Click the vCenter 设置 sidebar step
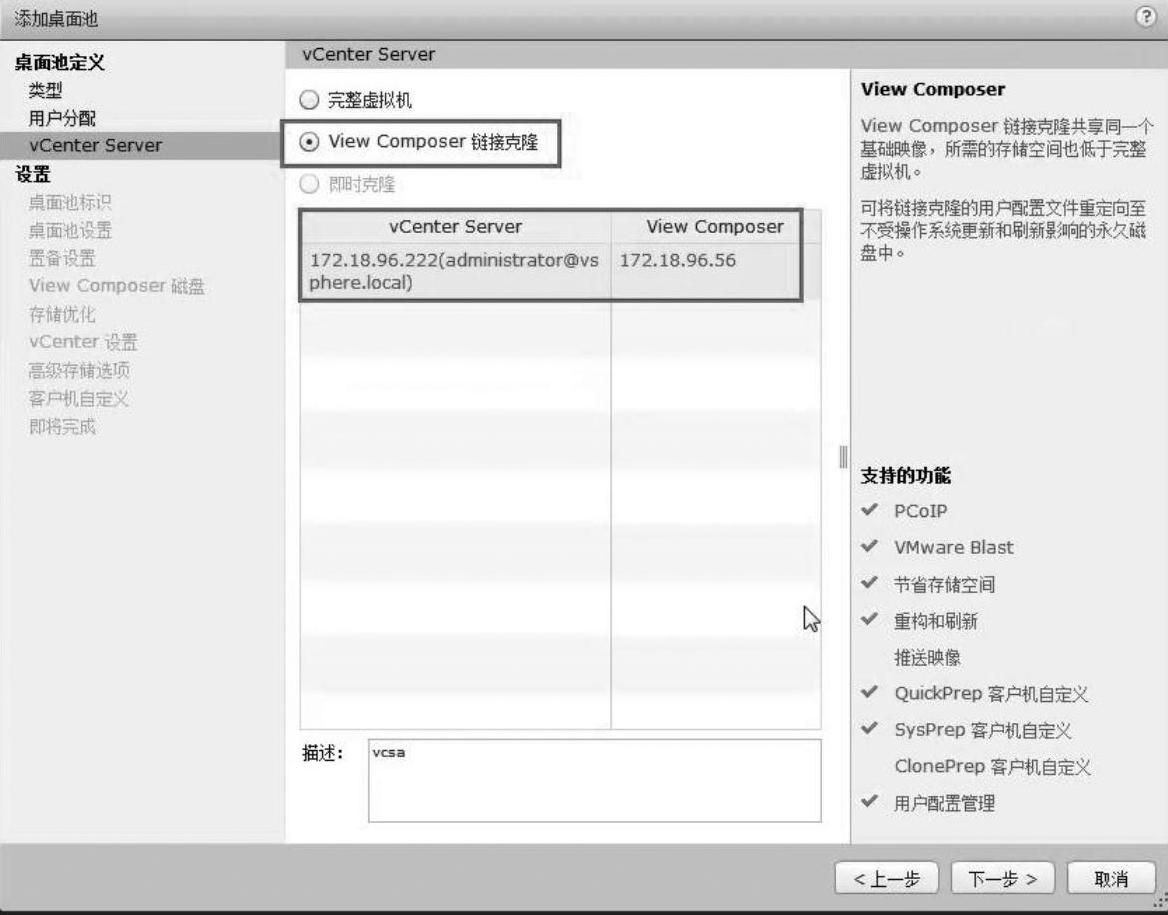 [x=83, y=342]
